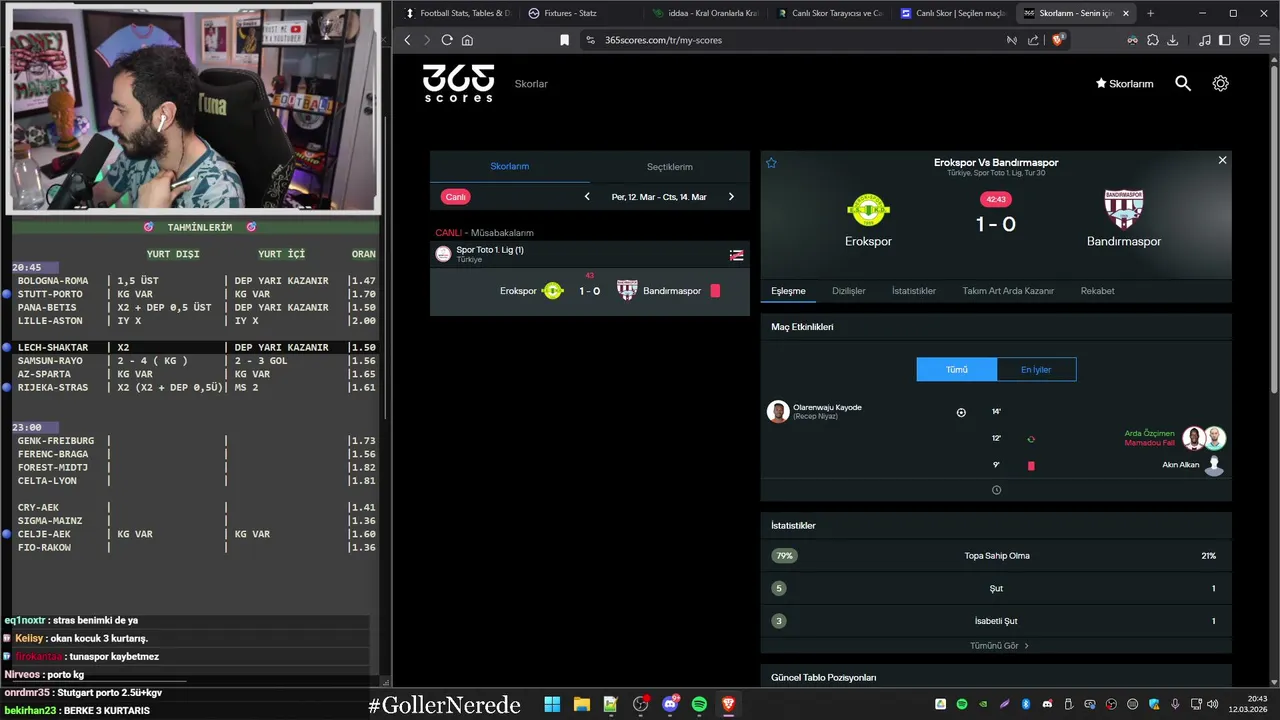Switch to Canlı Skor | Seçilen maçlar tab

point(954,13)
